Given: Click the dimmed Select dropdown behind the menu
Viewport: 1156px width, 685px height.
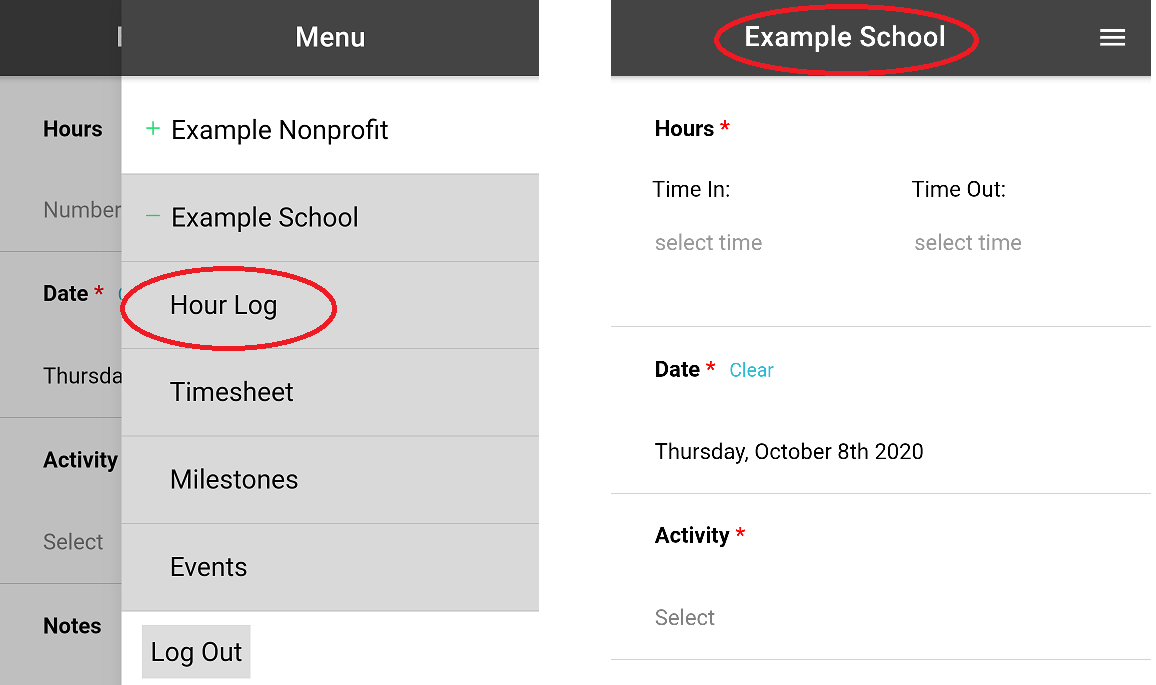Looking at the screenshot, I should [73, 542].
